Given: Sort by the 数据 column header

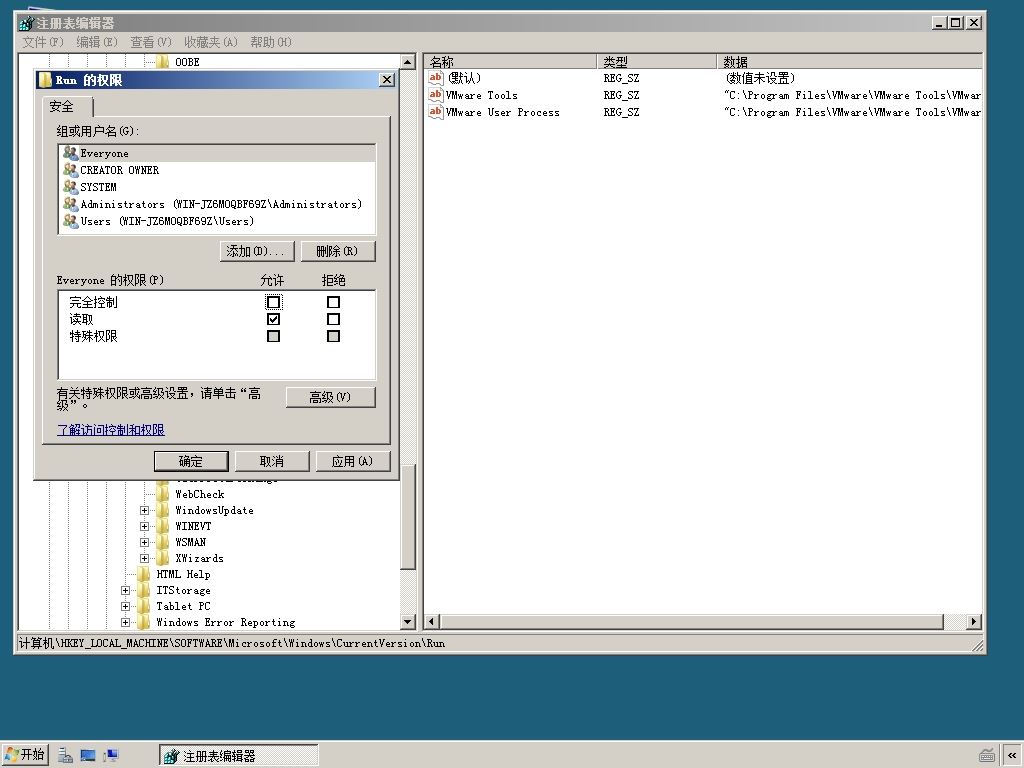Looking at the screenshot, I should [850, 61].
